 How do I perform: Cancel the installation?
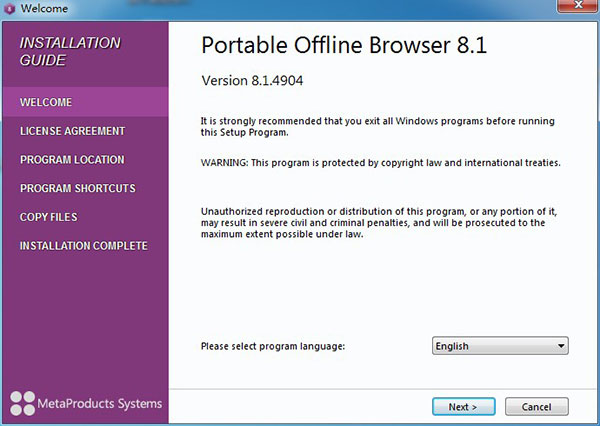tap(536, 406)
